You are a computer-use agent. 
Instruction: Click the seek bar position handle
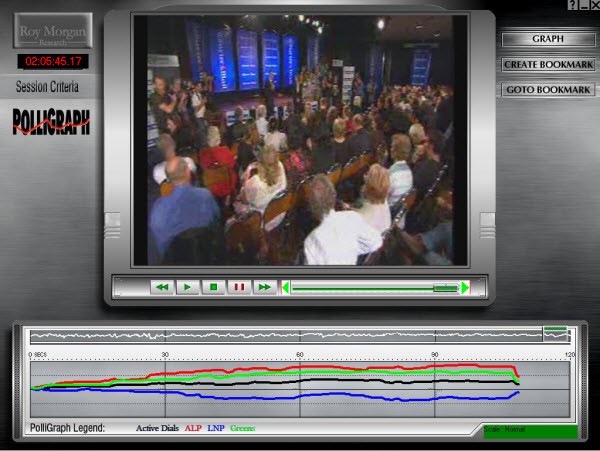(444, 288)
